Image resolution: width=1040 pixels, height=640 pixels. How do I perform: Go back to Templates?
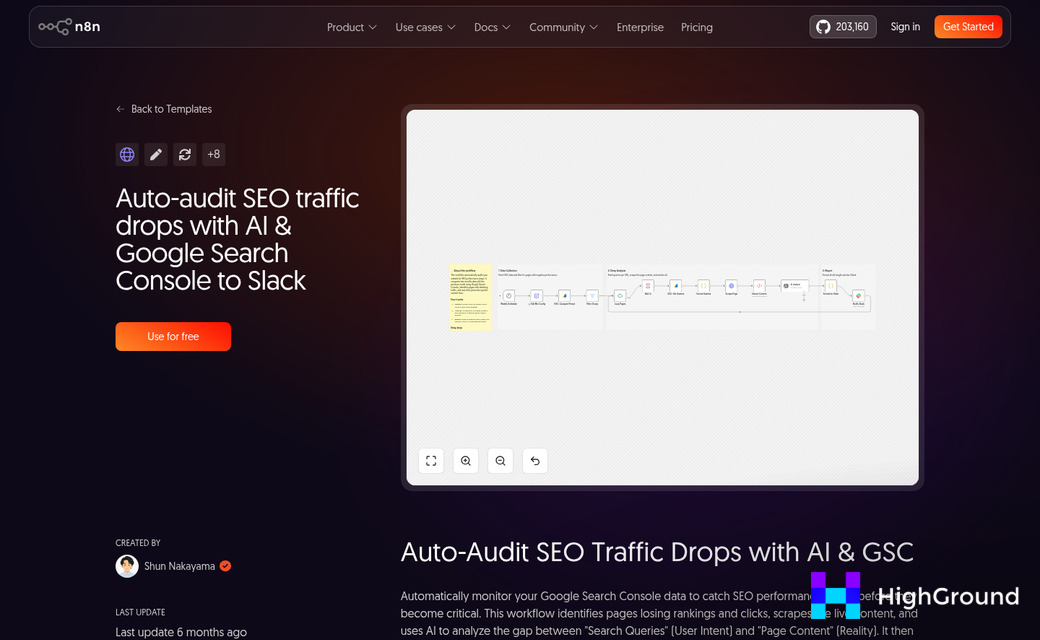coord(164,109)
